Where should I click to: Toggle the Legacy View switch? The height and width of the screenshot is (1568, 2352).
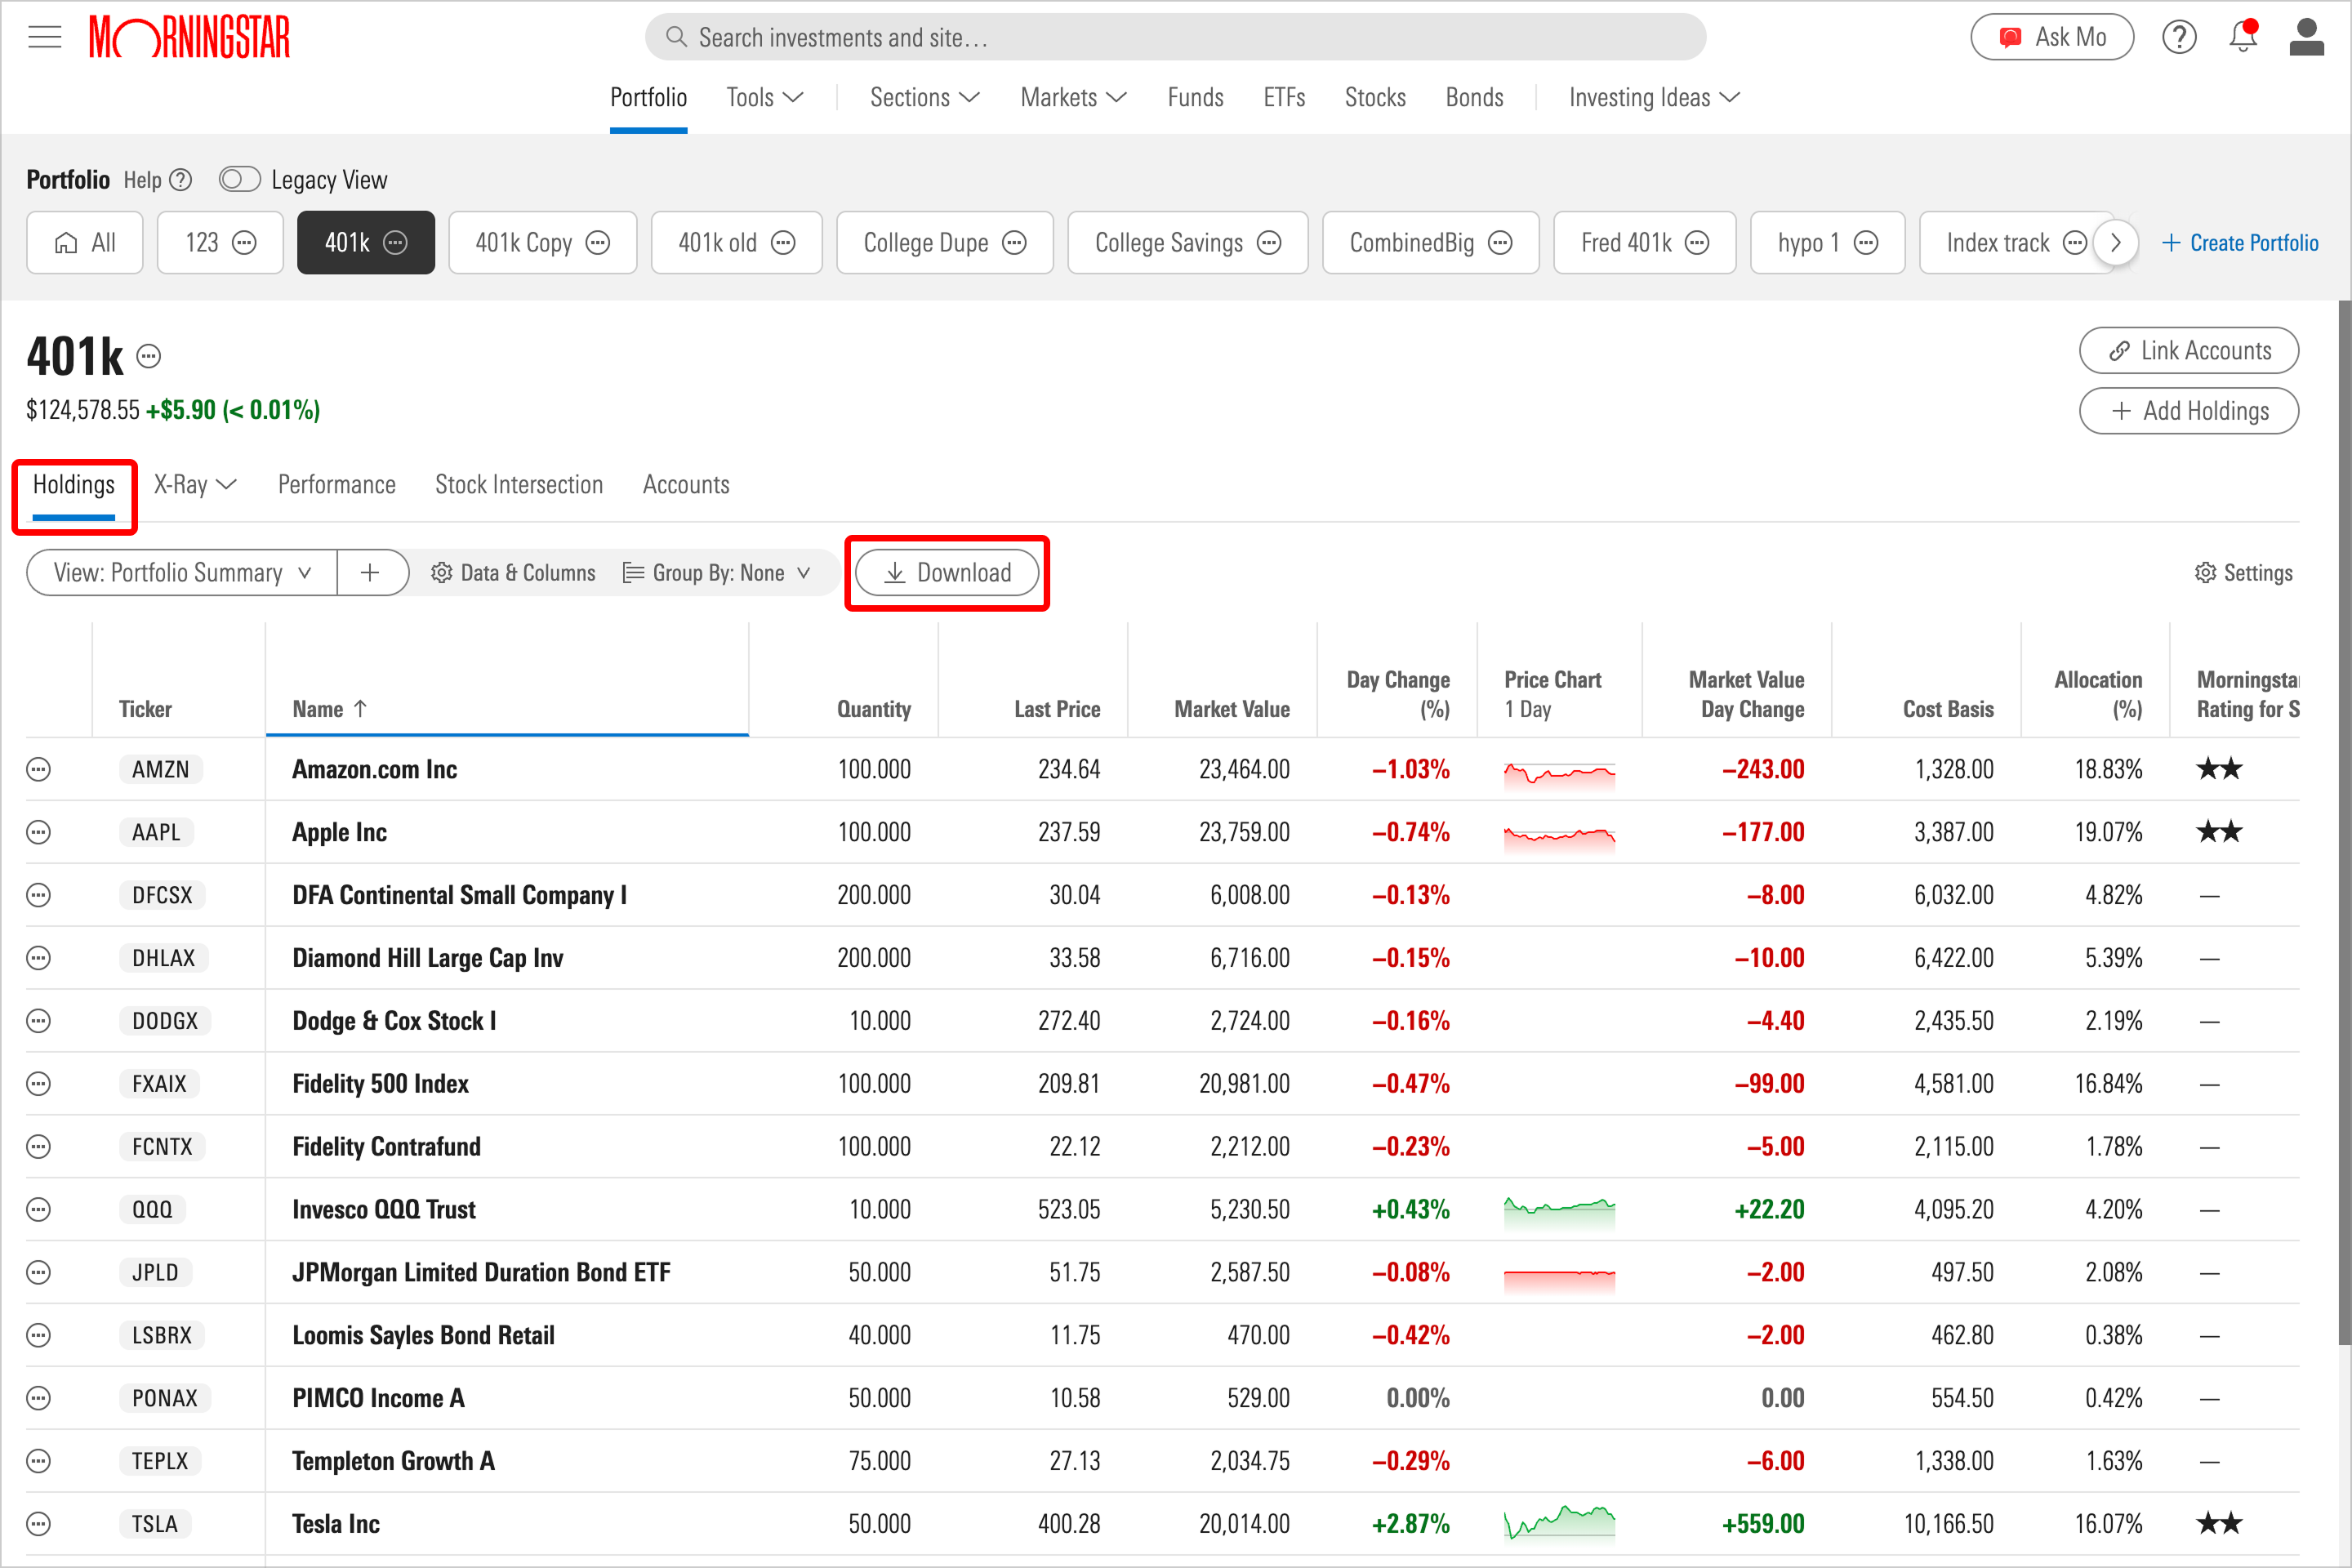pos(239,180)
